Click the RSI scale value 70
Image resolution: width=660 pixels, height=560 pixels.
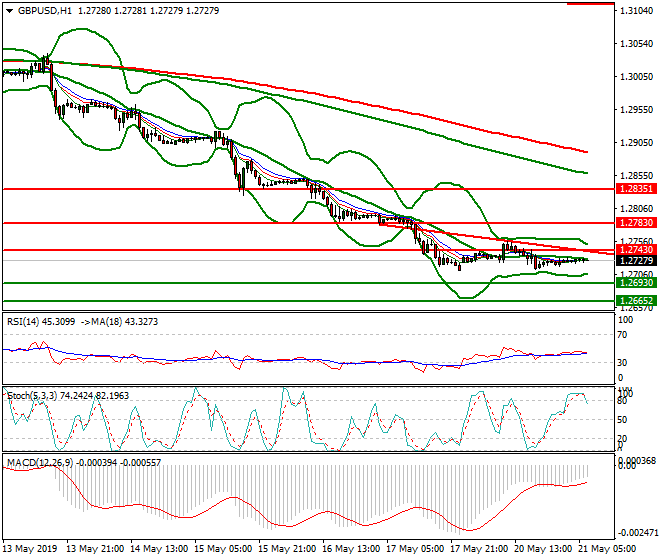pyautogui.click(x=623, y=335)
